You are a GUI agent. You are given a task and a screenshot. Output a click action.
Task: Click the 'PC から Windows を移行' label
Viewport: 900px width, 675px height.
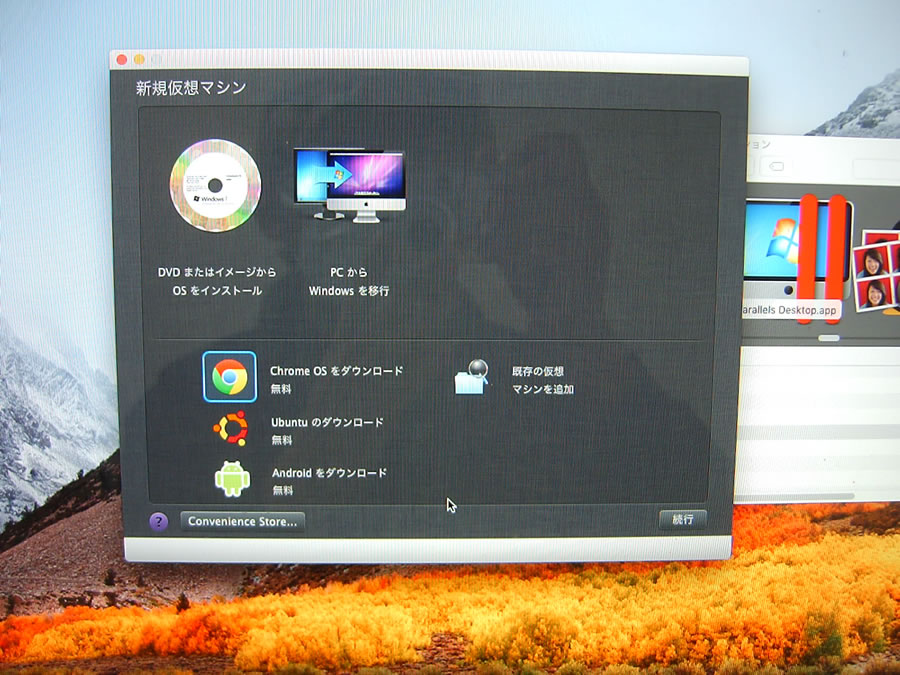pos(349,281)
